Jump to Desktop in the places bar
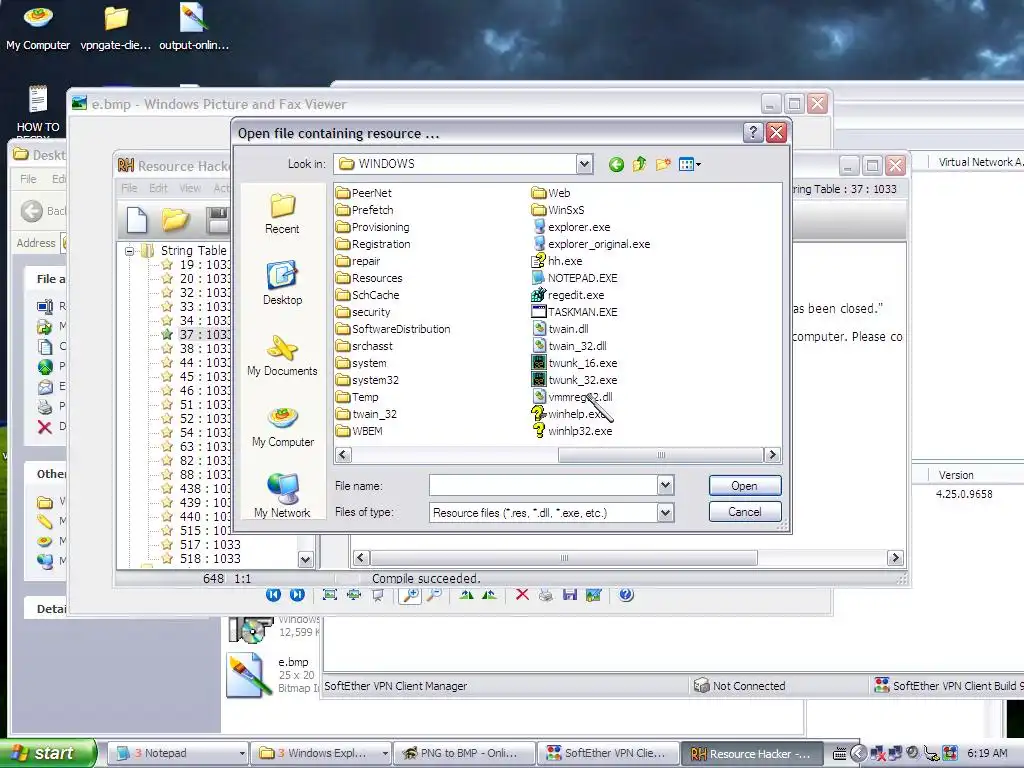 [282, 283]
